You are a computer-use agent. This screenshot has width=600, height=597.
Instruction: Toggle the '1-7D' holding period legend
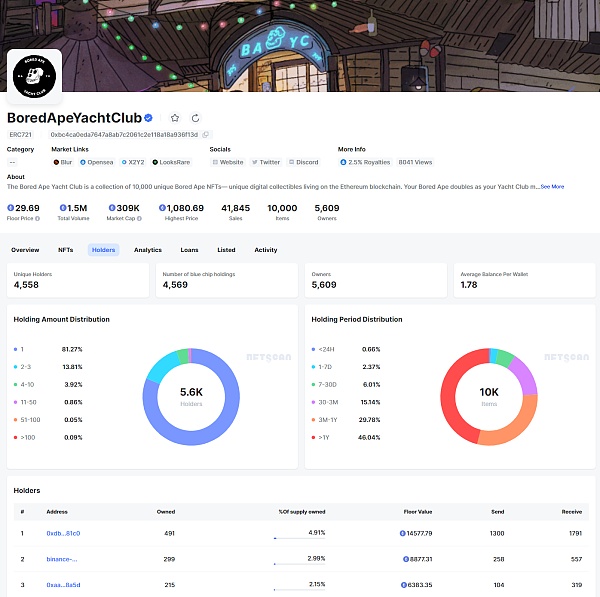click(x=346, y=367)
